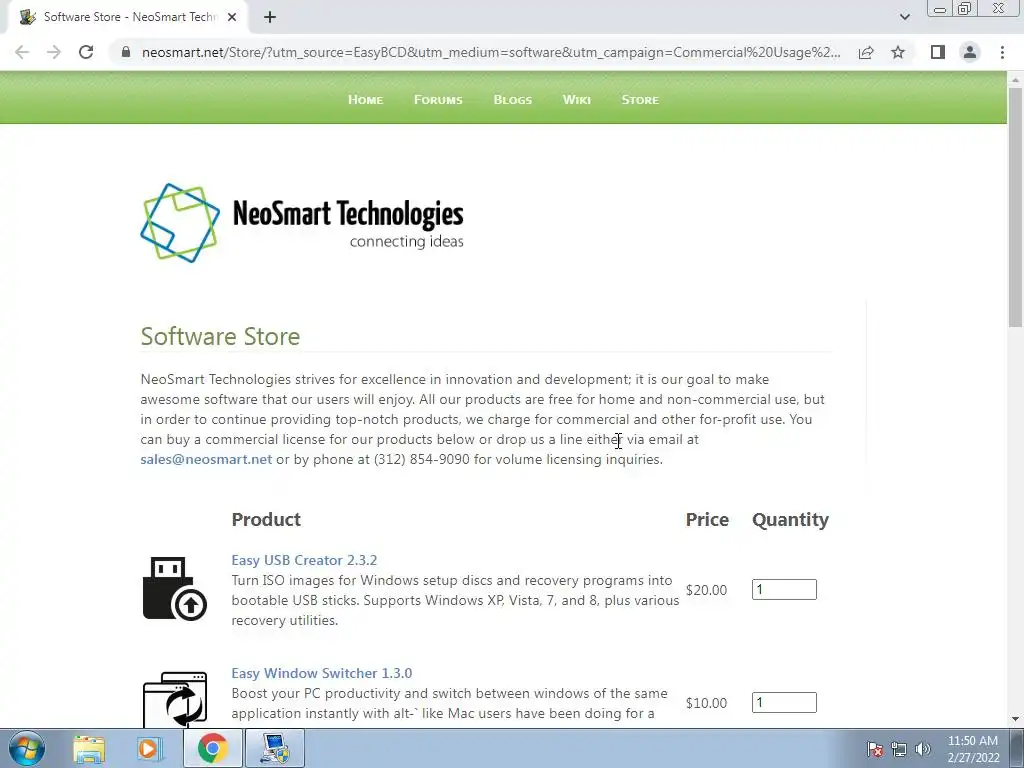Open a new tab with the plus button
1024x768 pixels.
(270, 17)
